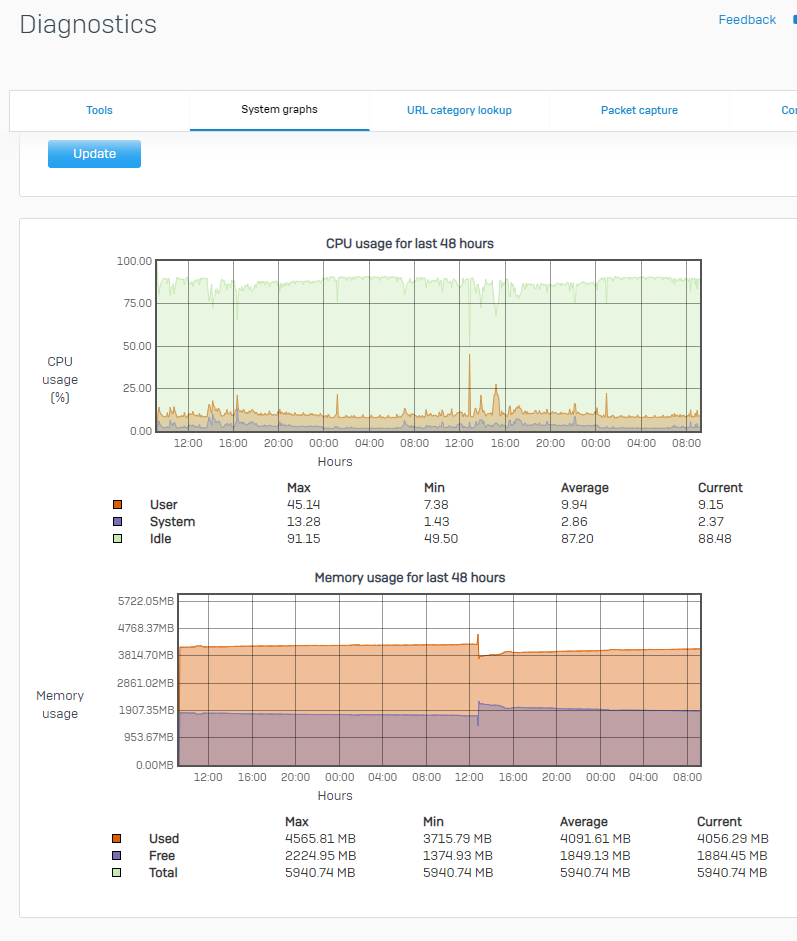
Task: Click Free min value 1374.93 MB
Action: click(458, 855)
